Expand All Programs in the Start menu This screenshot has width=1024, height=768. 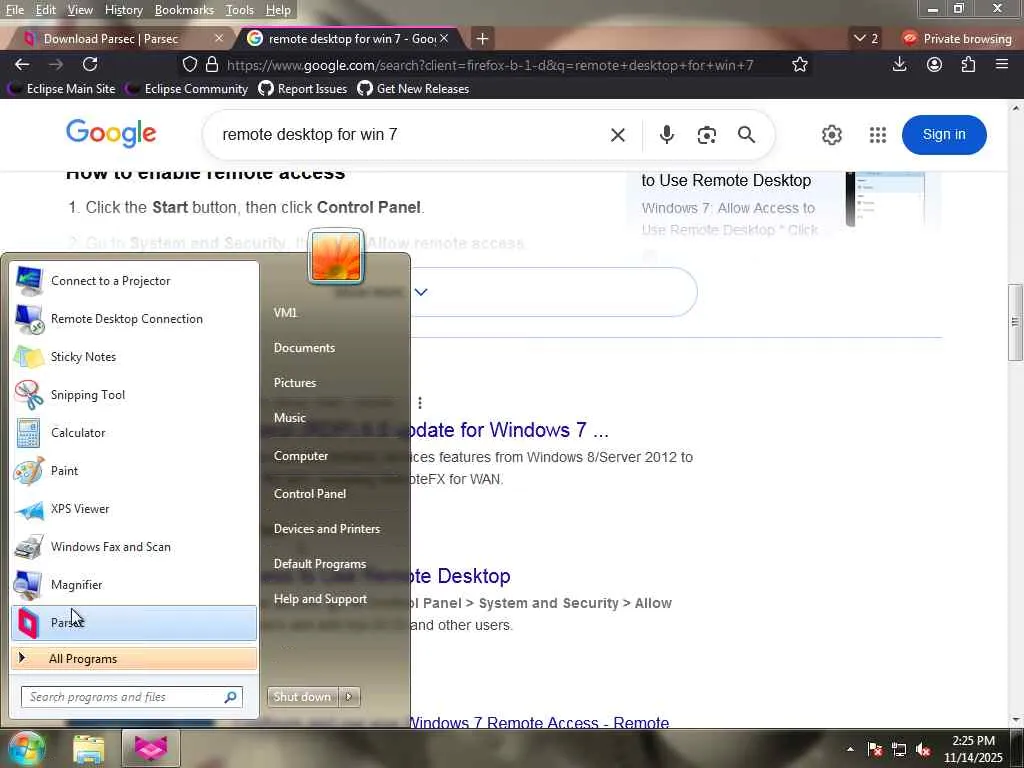coord(134,658)
